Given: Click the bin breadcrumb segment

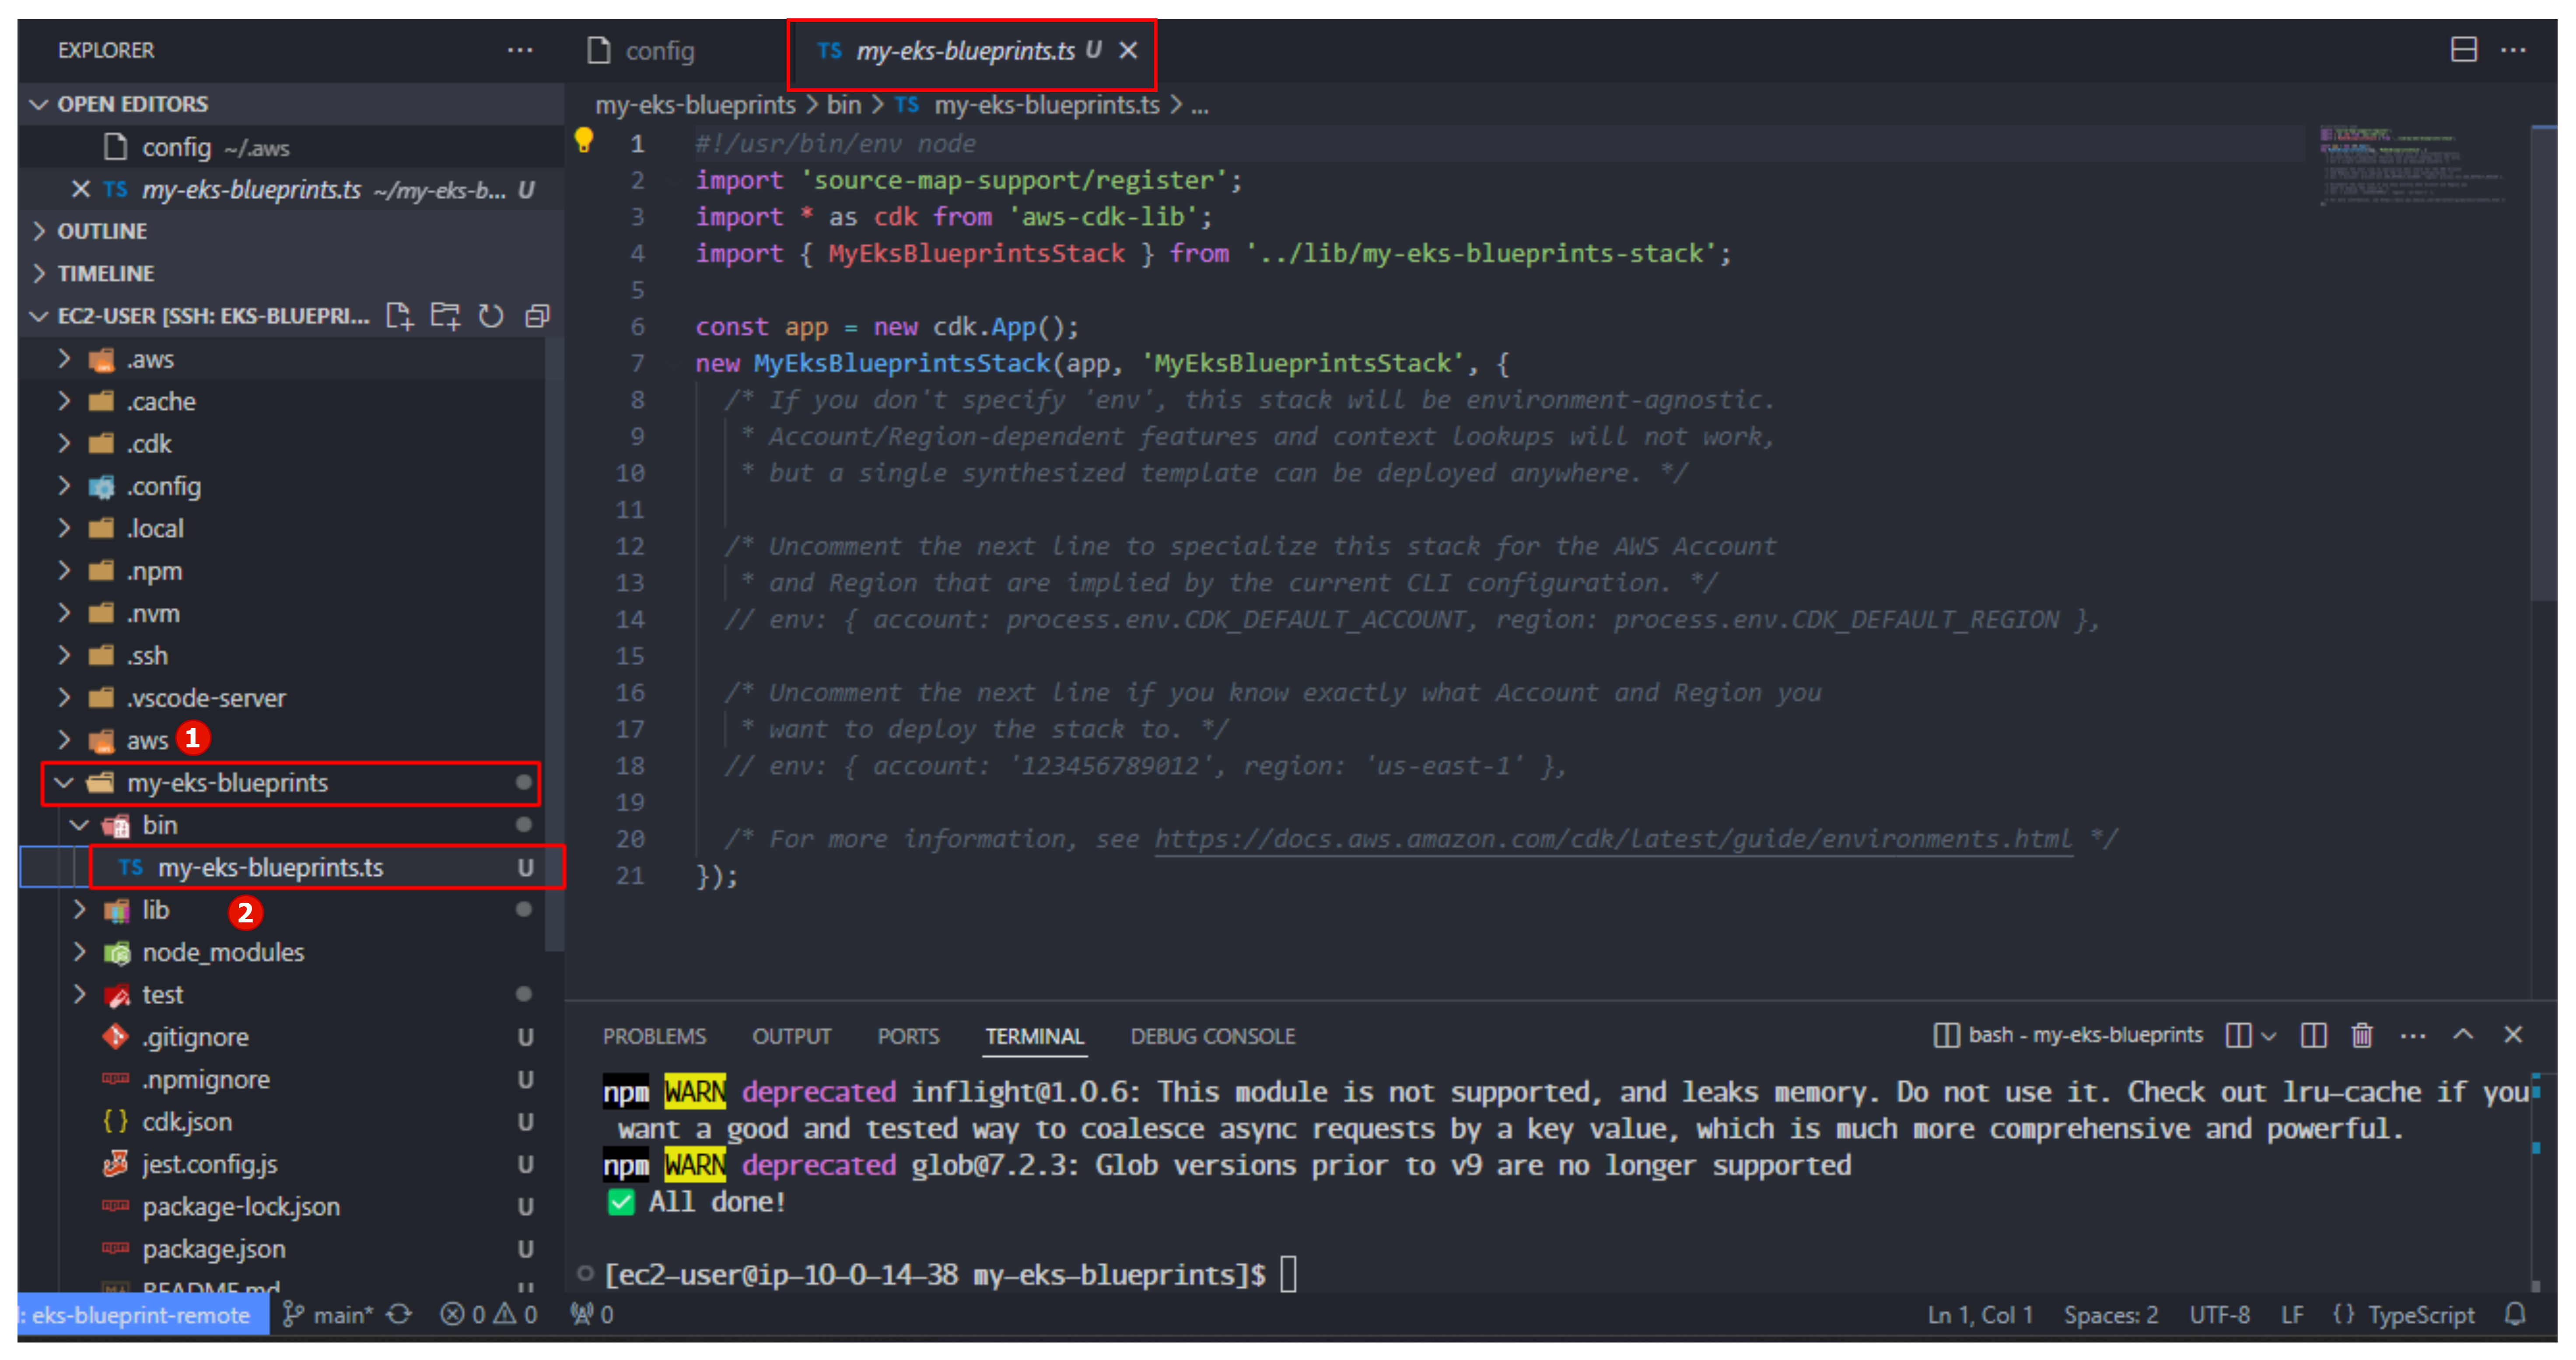Looking at the screenshot, I should (843, 105).
